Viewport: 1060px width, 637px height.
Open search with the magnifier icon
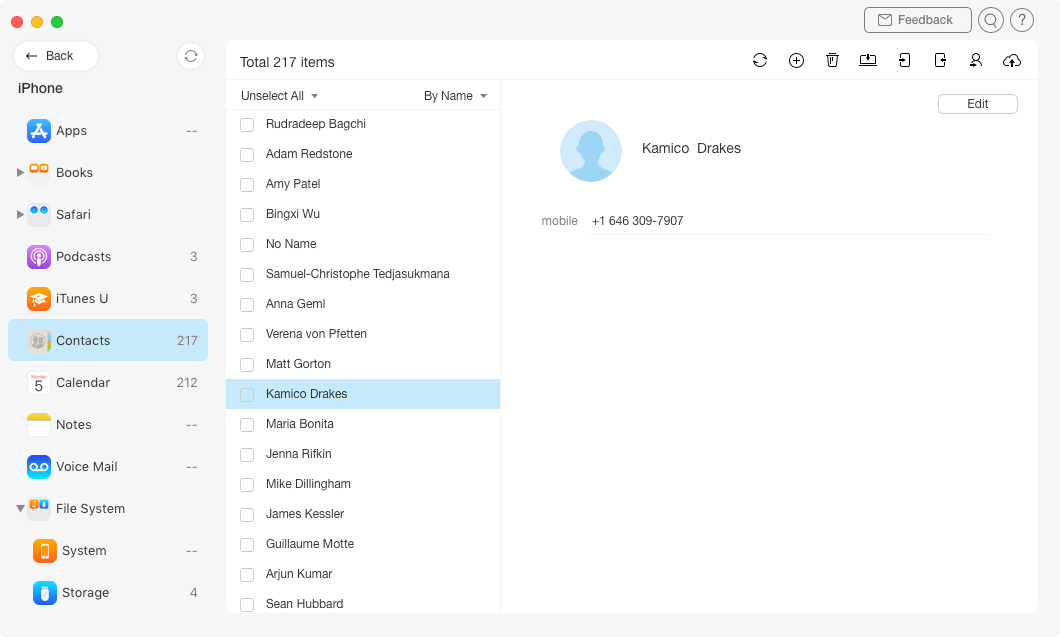click(990, 20)
